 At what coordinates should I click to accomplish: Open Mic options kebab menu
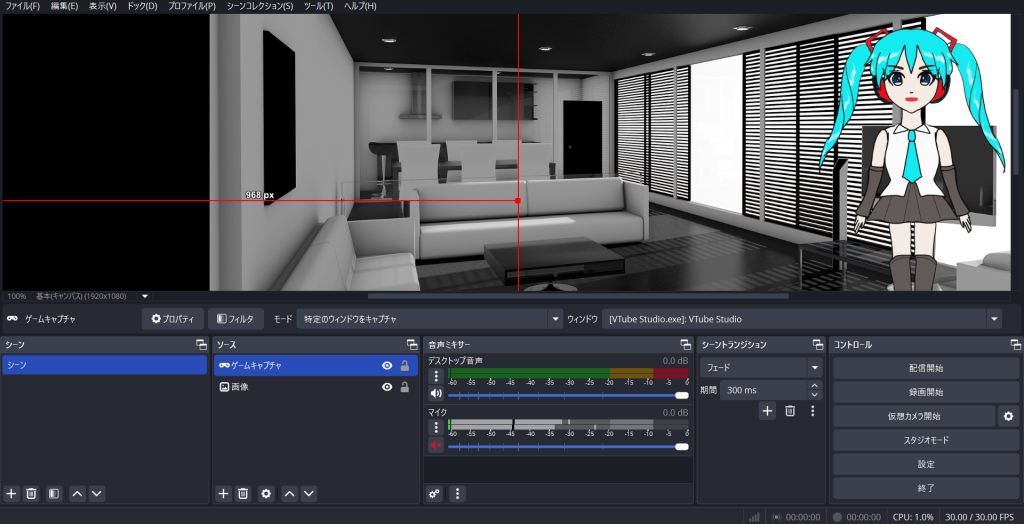pyautogui.click(x=436, y=427)
